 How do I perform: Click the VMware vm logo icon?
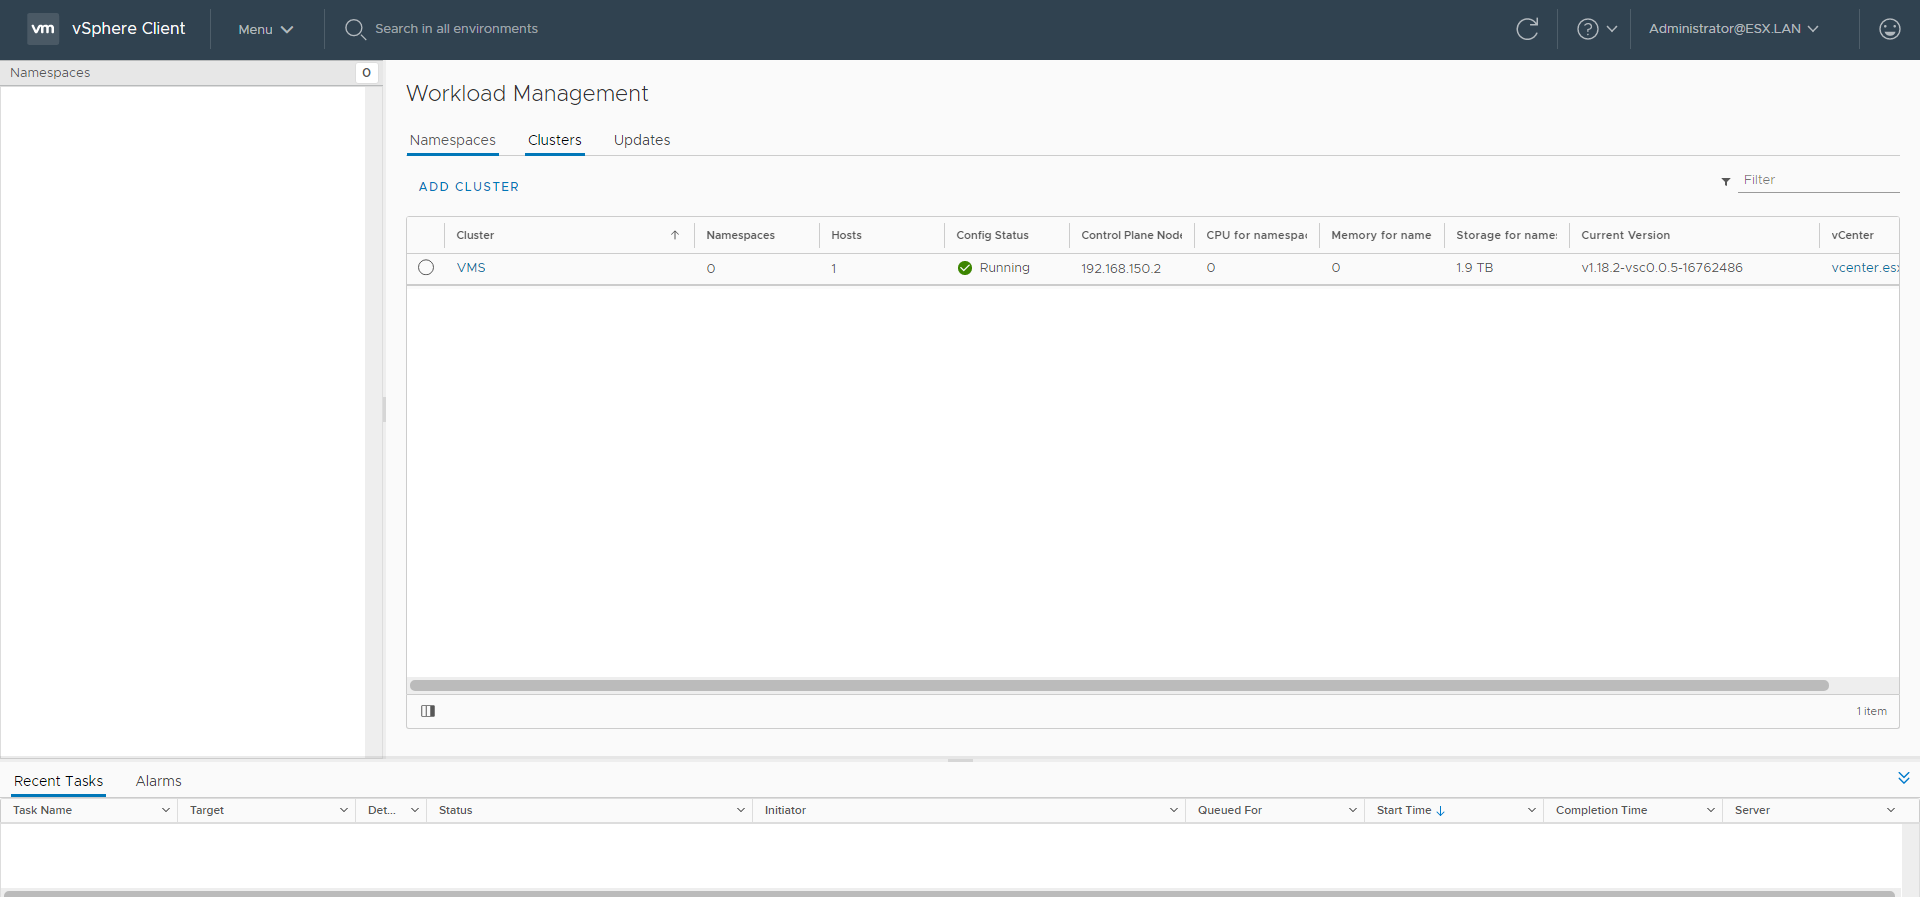43,29
